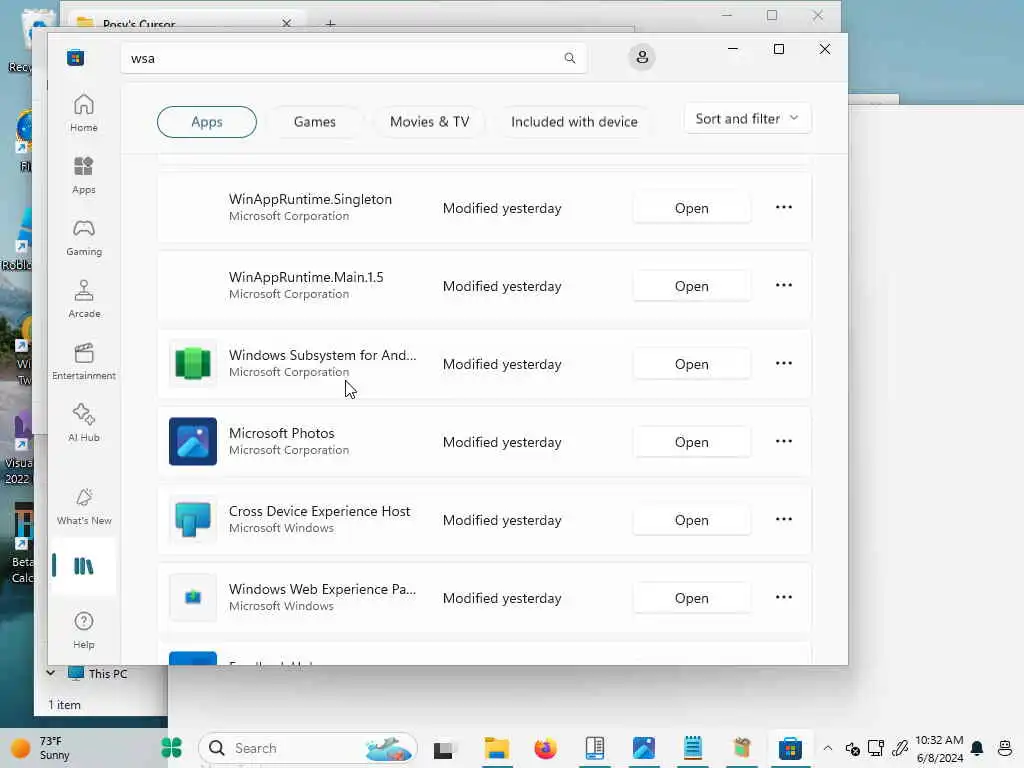Open WinAppRuntime.Main.1.5
Viewport: 1024px width, 768px height.
click(691, 286)
